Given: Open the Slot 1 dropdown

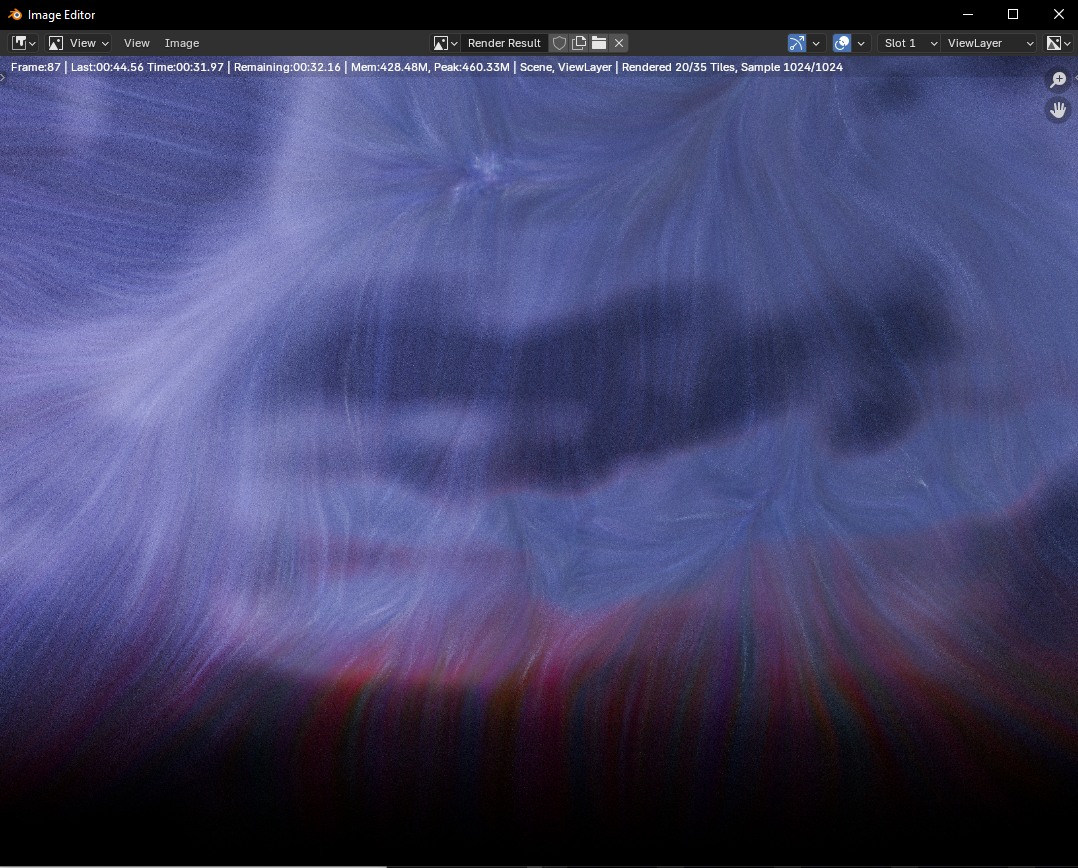Looking at the screenshot, I should [909, 43].
